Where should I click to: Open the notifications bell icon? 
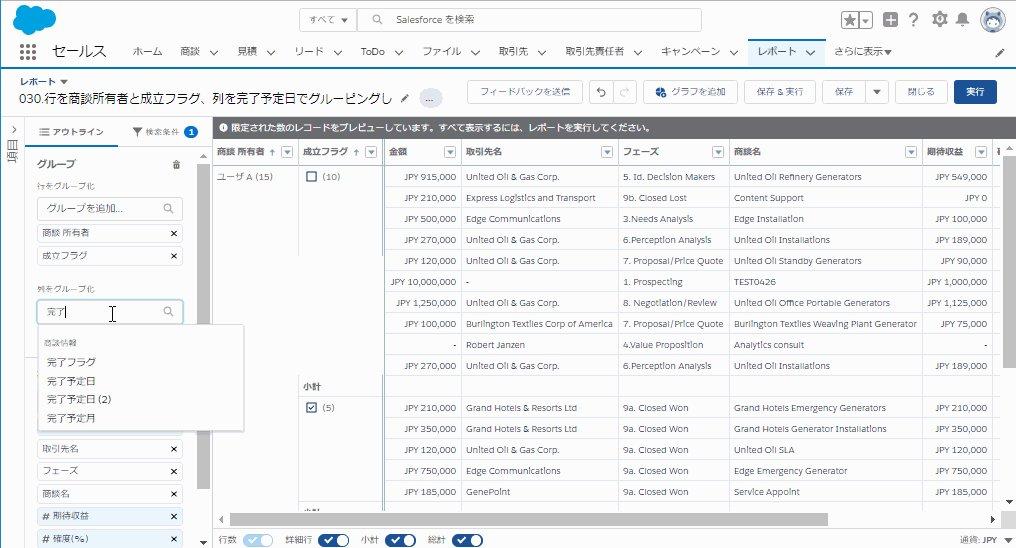[963, 19]
